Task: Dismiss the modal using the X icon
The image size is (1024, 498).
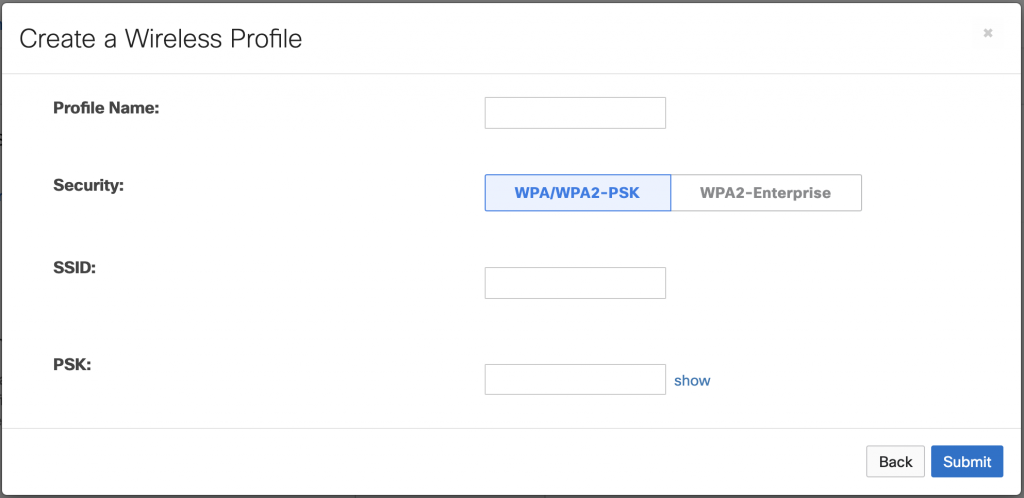Action: [x=987, y=33]
